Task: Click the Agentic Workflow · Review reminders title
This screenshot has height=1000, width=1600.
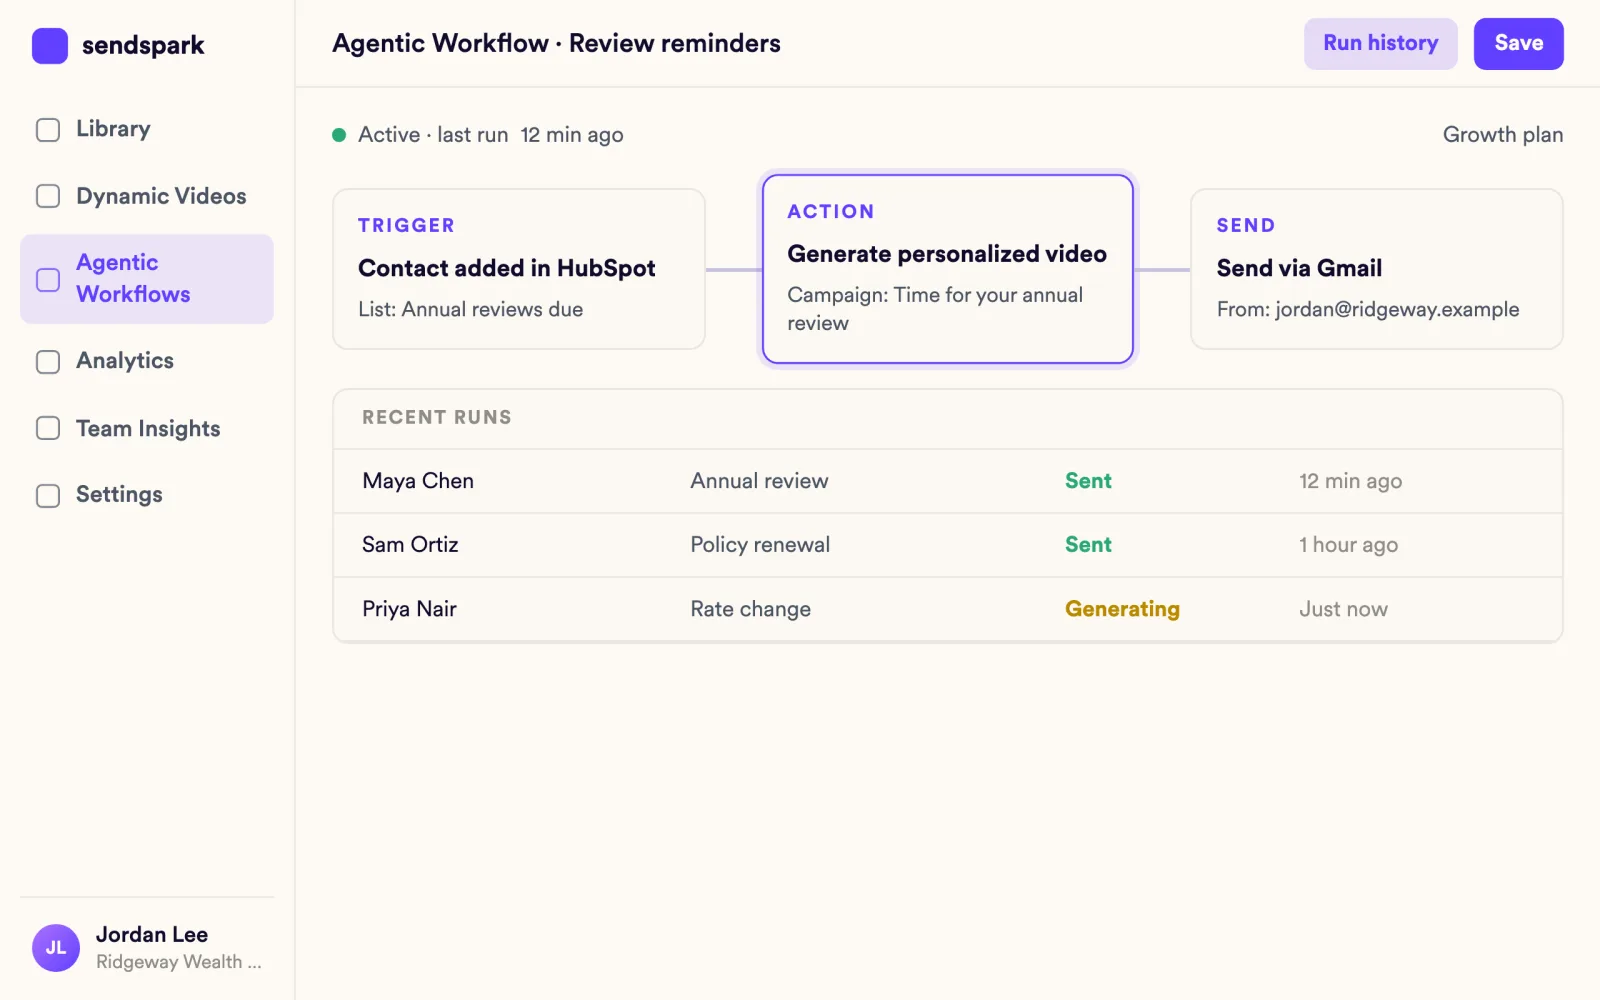Action: 556,44
